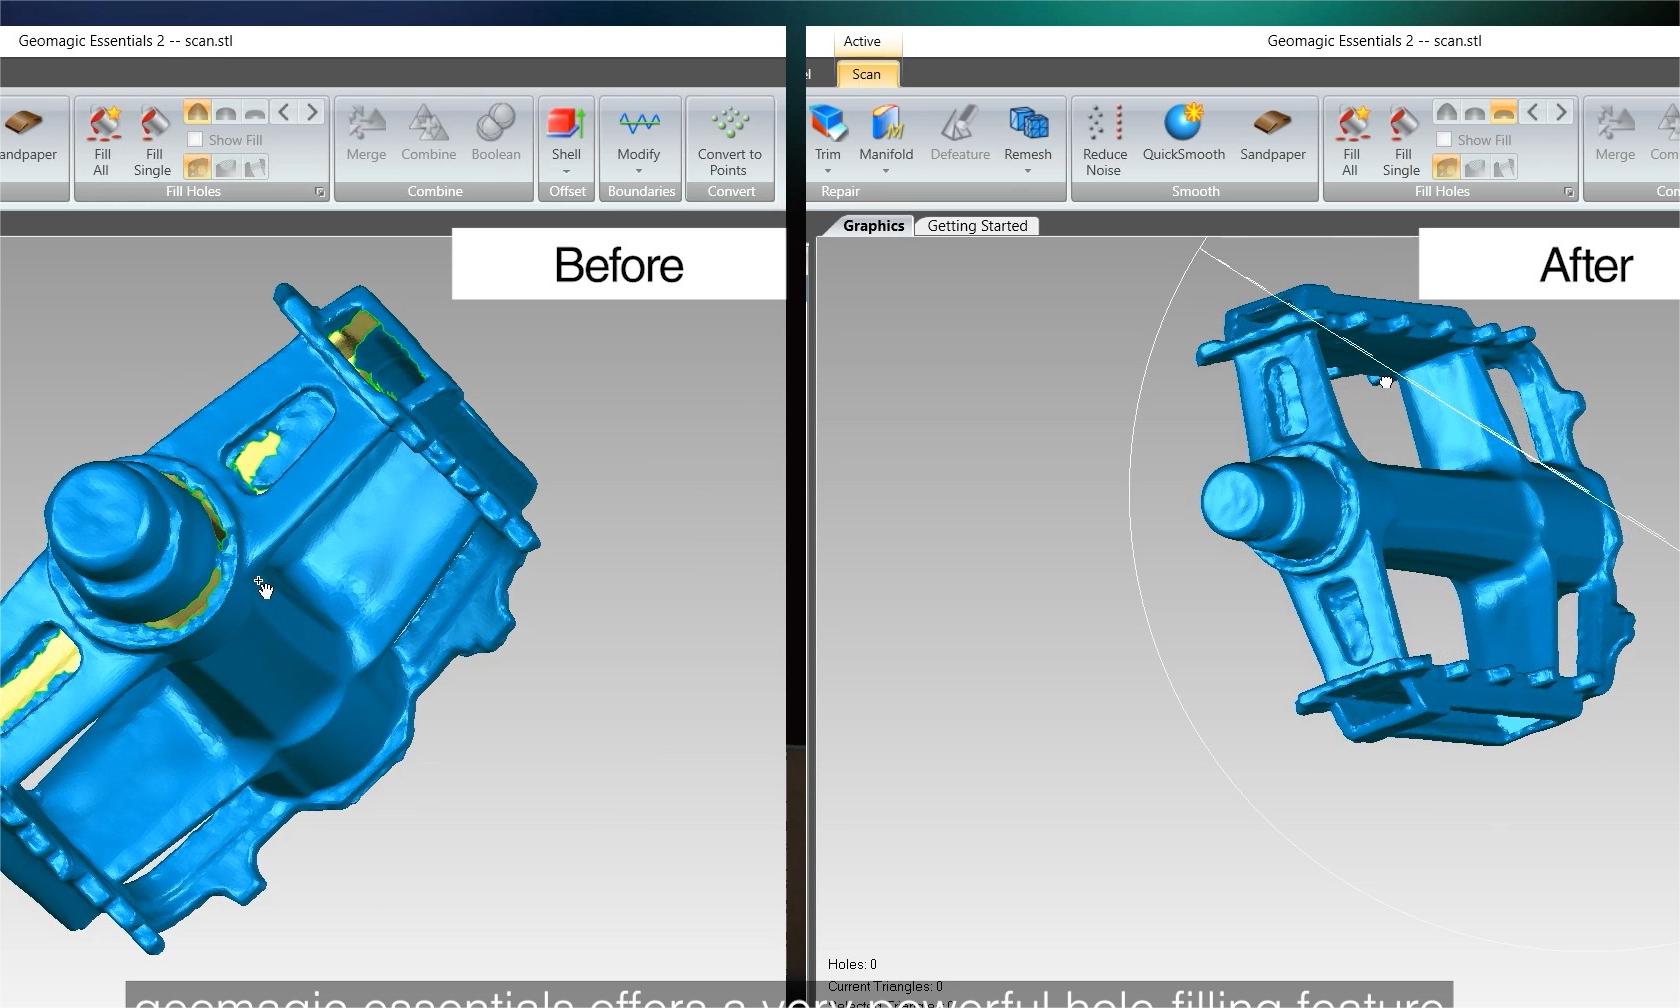1680x1008 pixels.
Task: Go to next hole in the Before window
Action: click(x=312, y=112)
